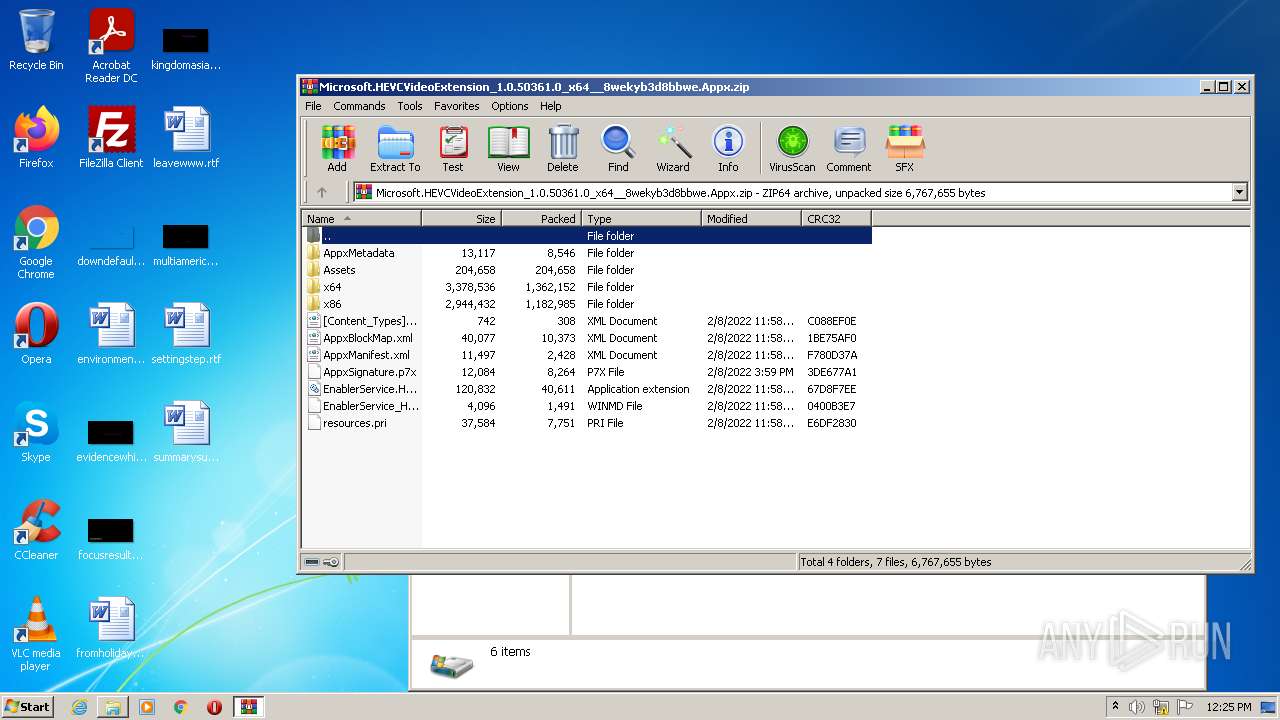Screen dimensions: 1280x720
Task: Sort by the Packed column header
Action: 541,218
